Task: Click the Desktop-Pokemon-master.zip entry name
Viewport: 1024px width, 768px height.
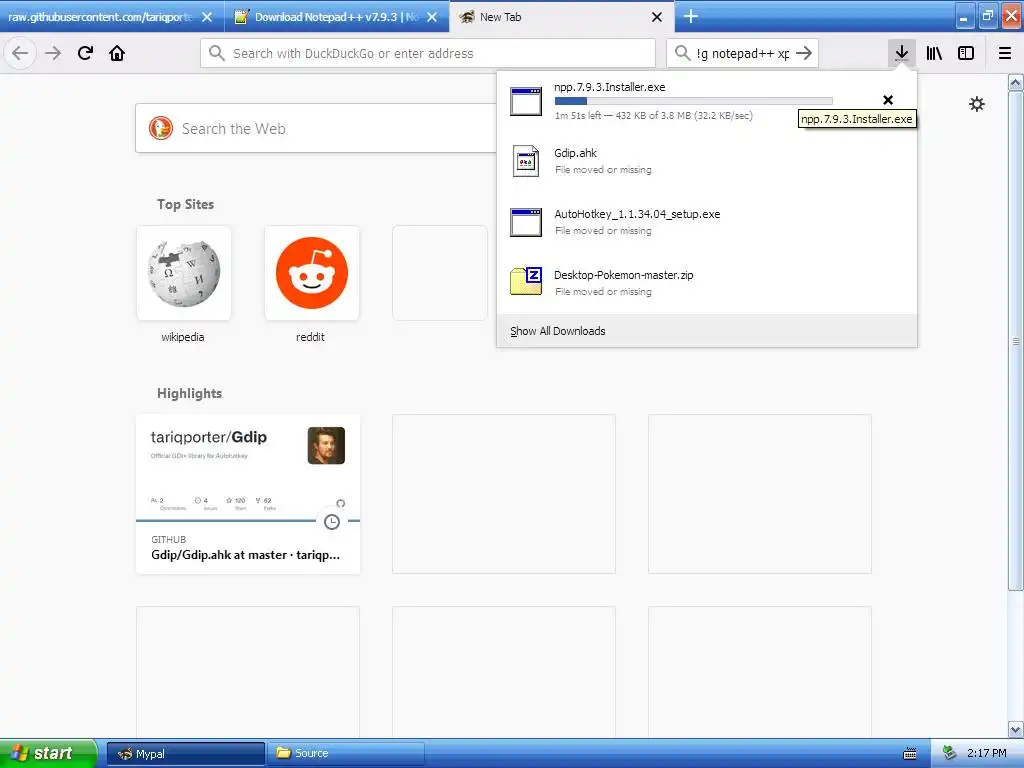Action: pos(624,275)
